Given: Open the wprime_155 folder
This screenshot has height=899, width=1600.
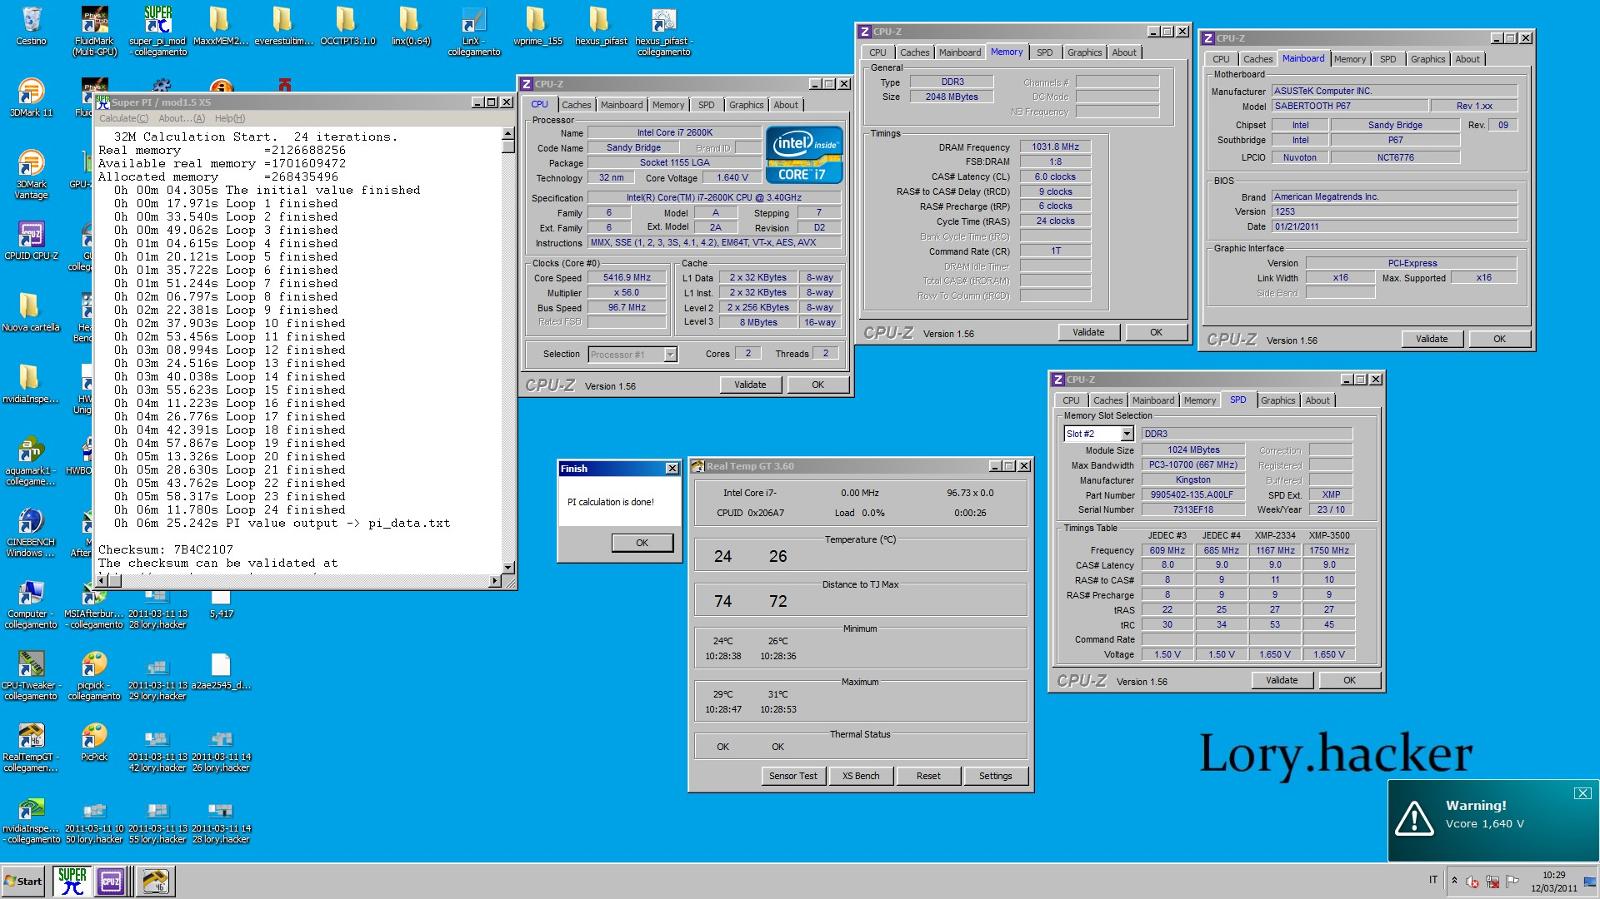Looking at the screenshot, I should (536, 26).
